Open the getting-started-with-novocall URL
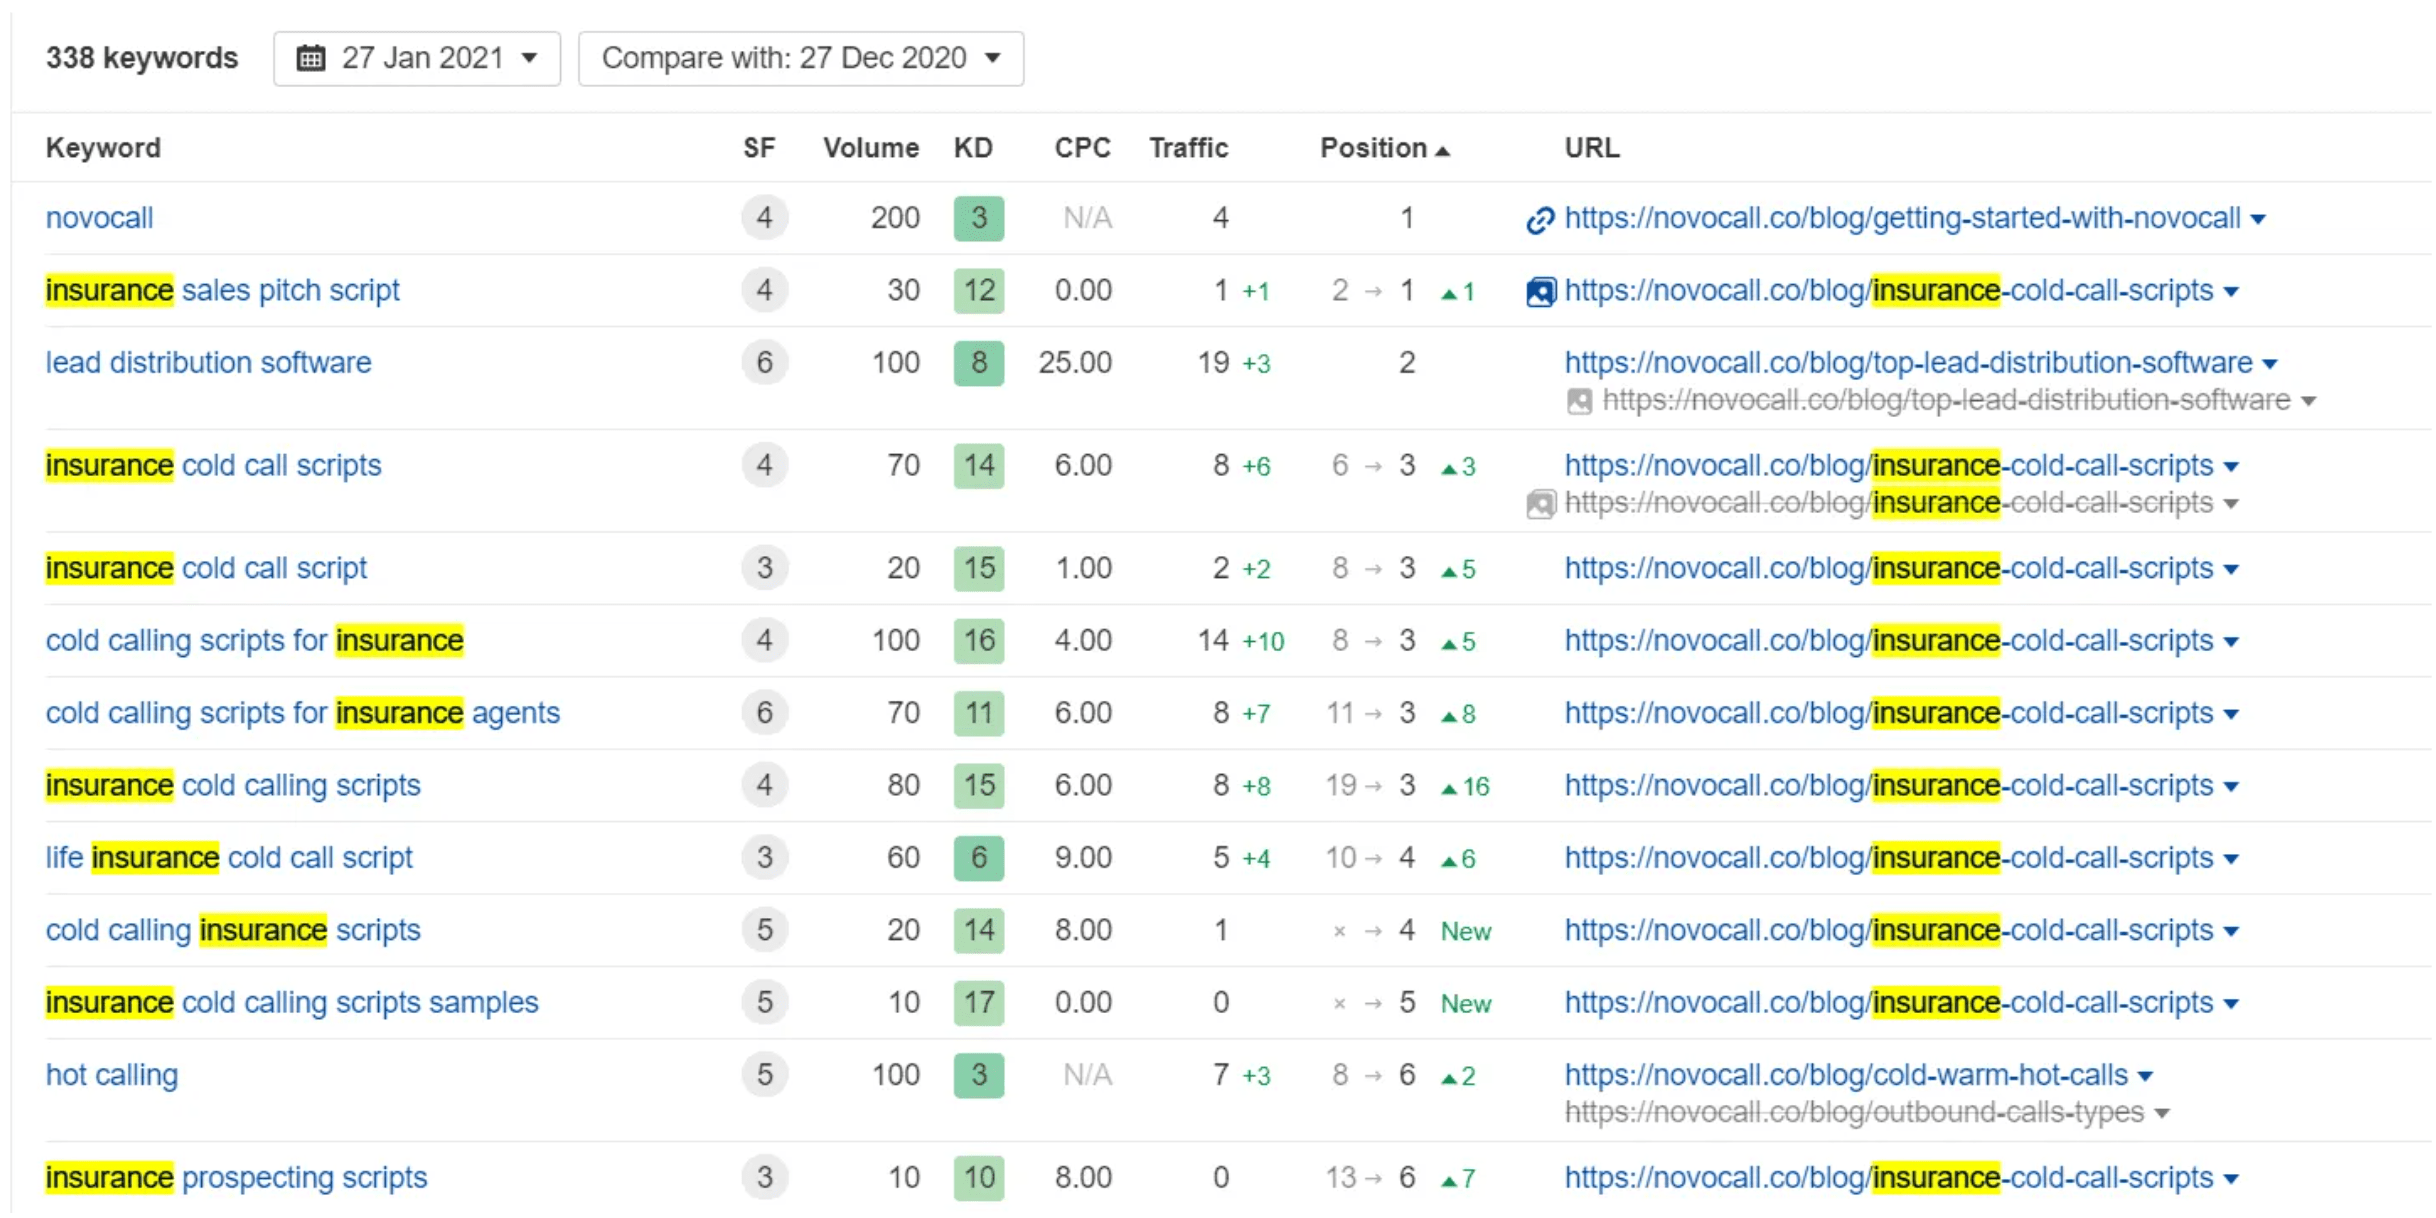The image size is (2436, 1218). [x=1902, y=218]
